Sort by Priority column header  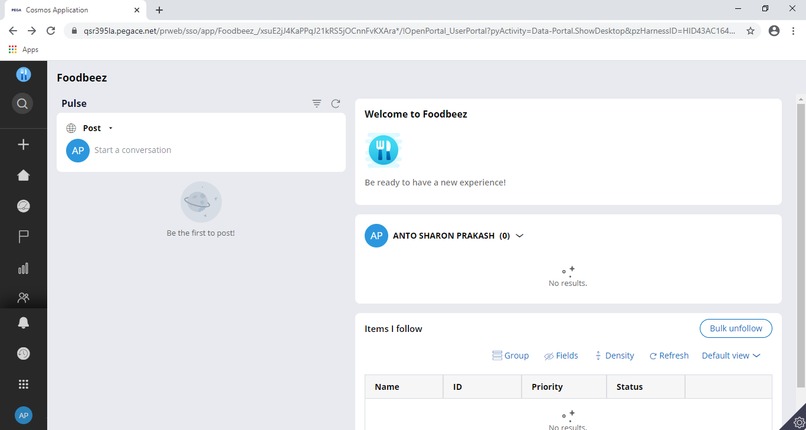point(564,387)
